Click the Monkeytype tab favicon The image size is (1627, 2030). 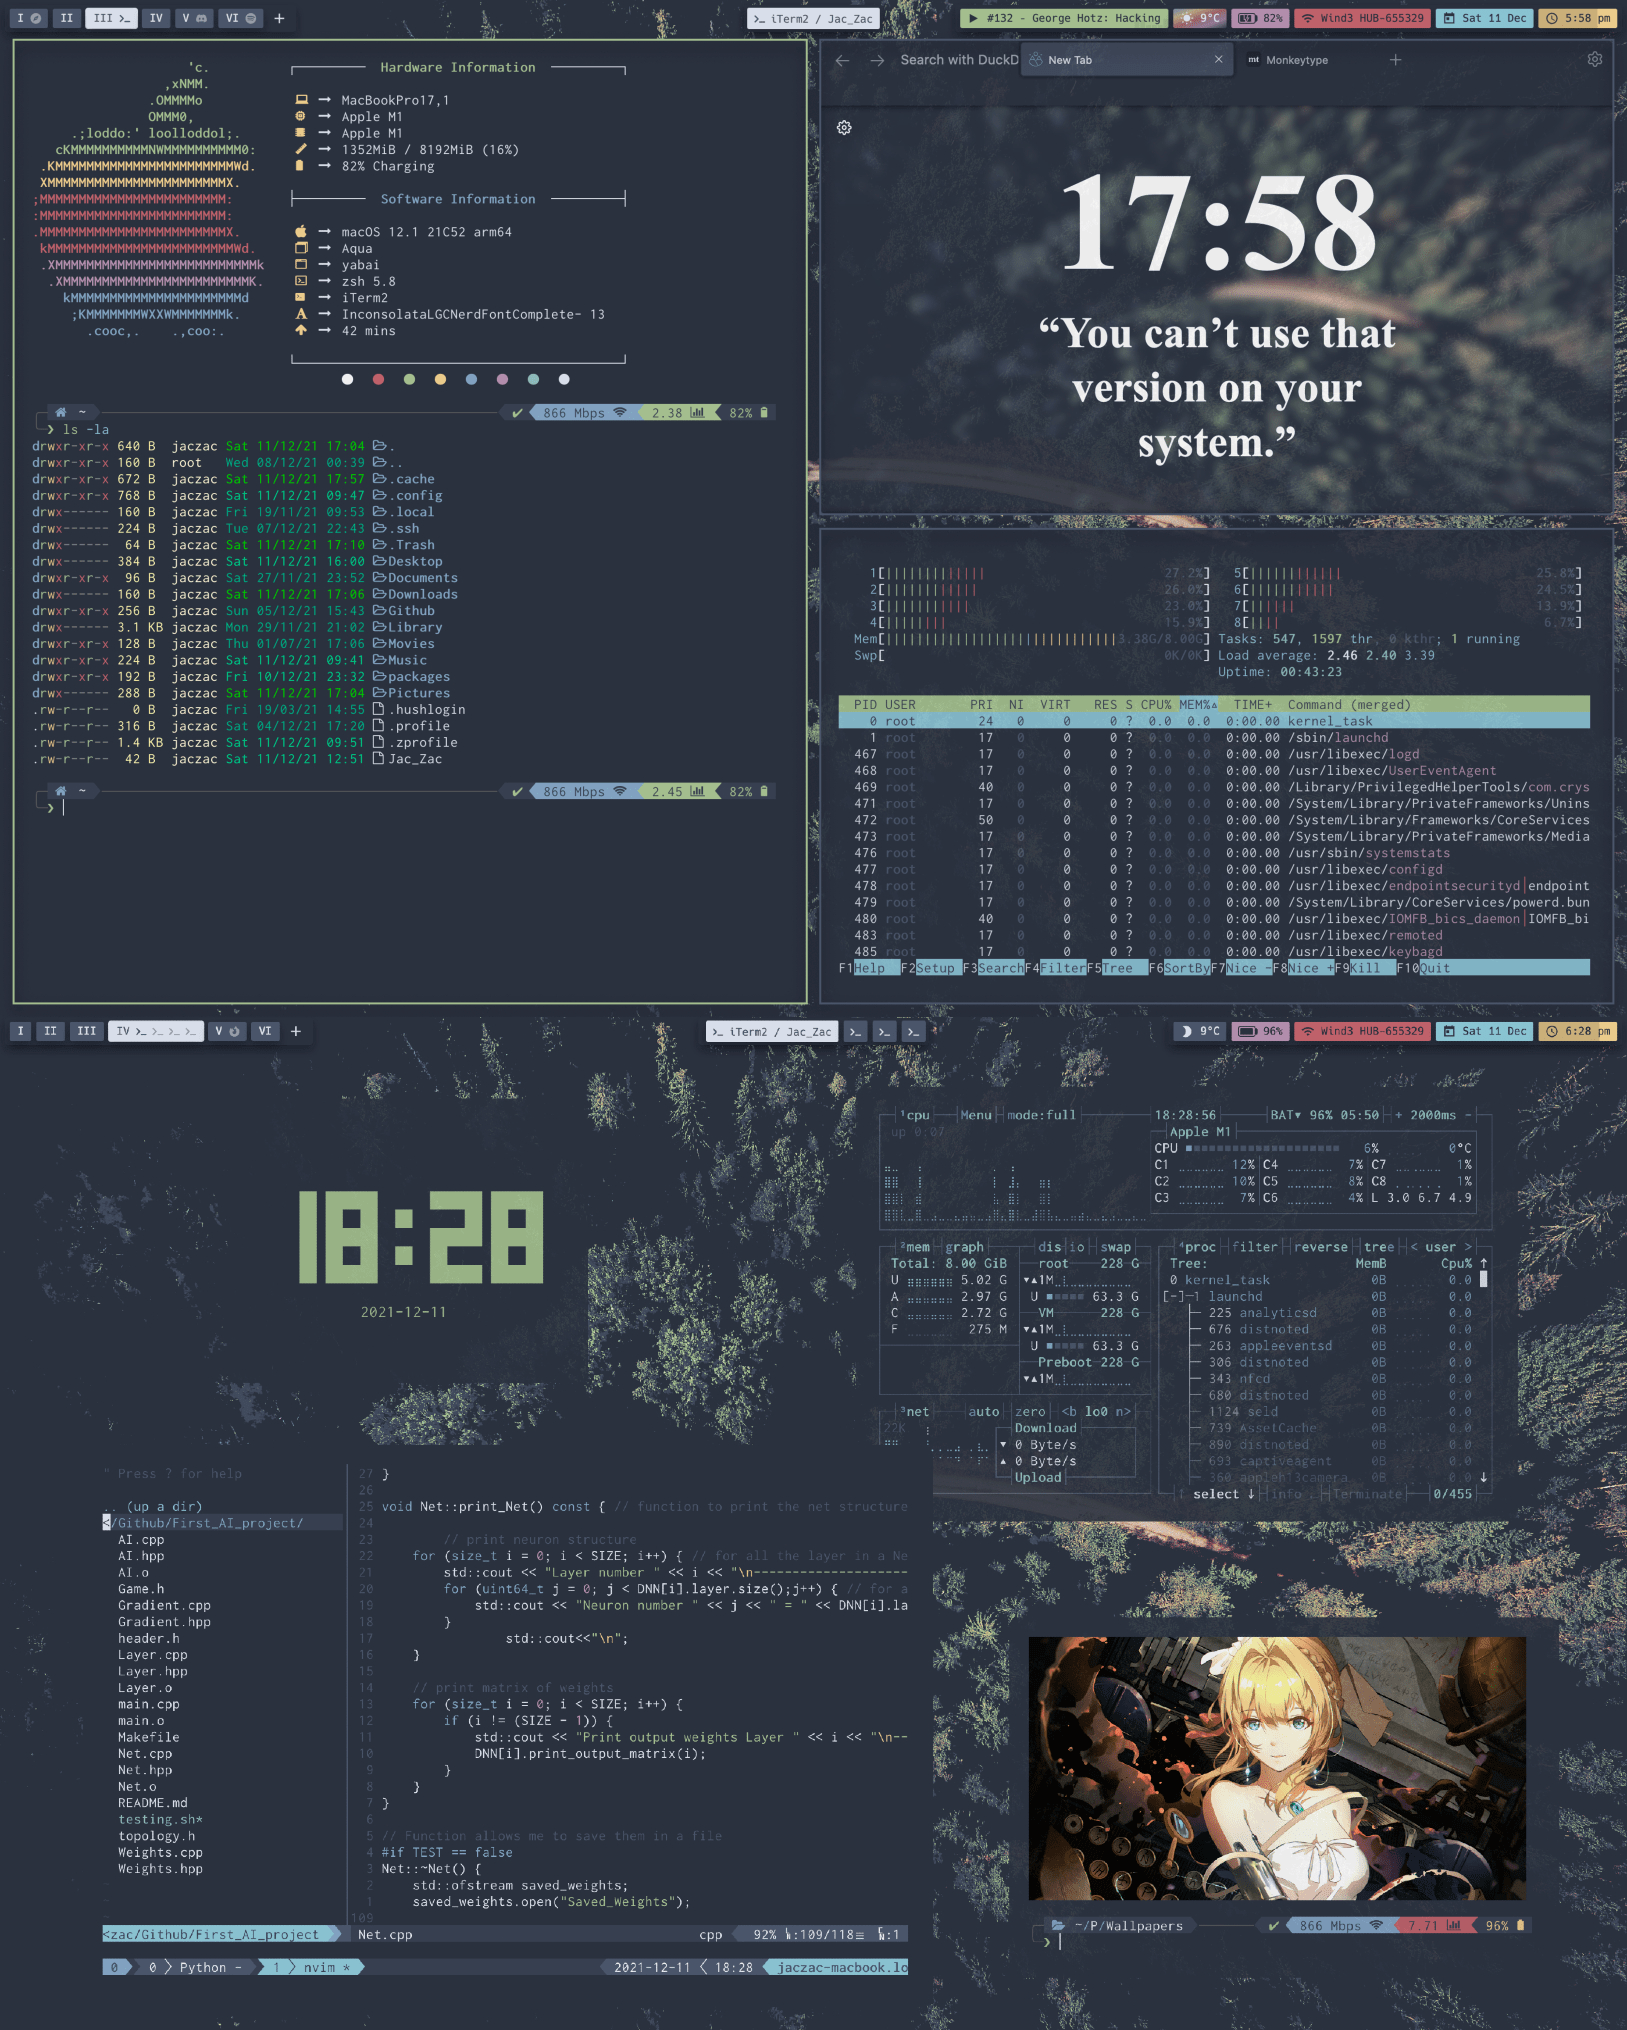[1253, 60]
